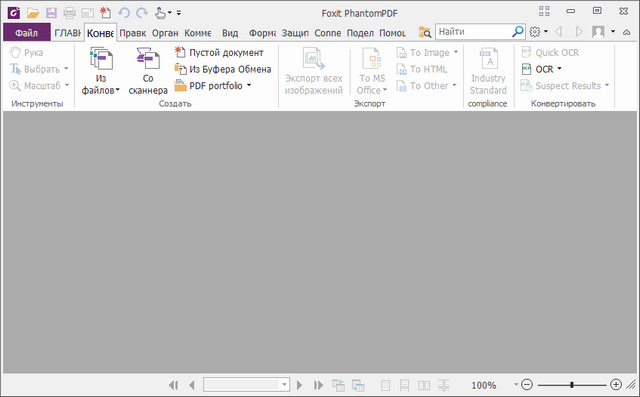Go to next page button
The height and width of the screenshot is (397, 640).
300,385
